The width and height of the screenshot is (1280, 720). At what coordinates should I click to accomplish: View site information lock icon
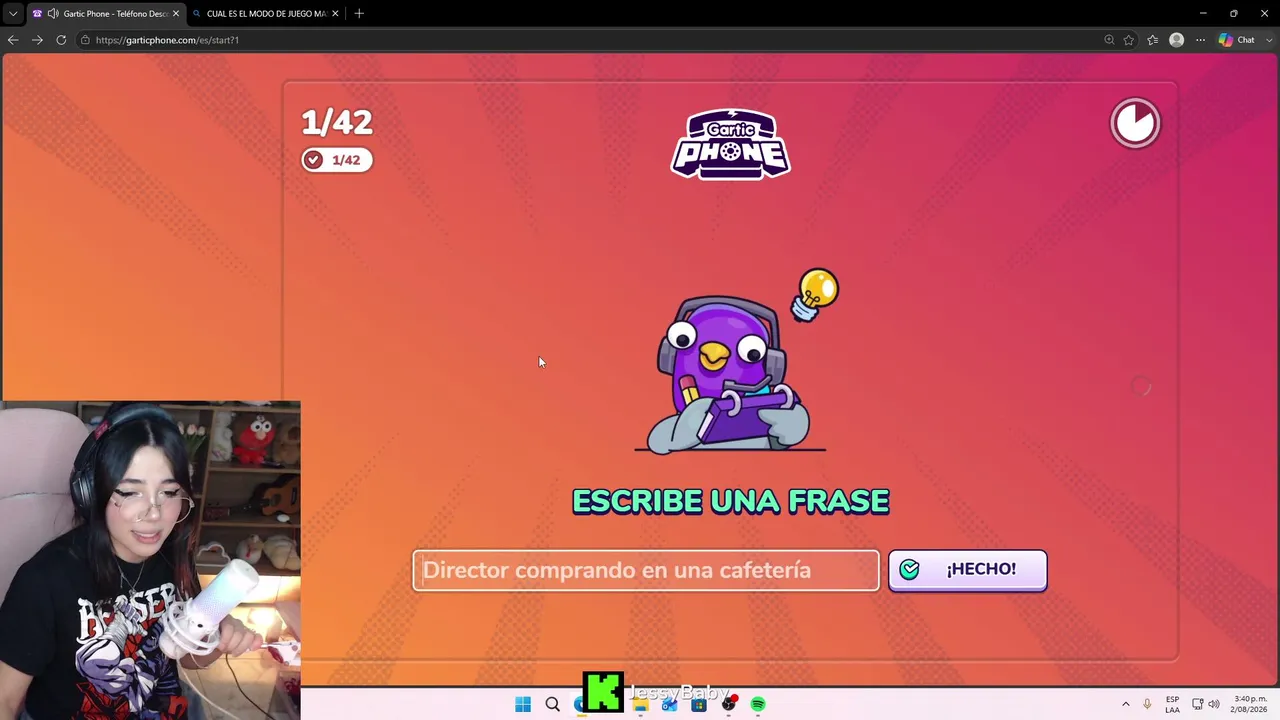coord(86,40)
